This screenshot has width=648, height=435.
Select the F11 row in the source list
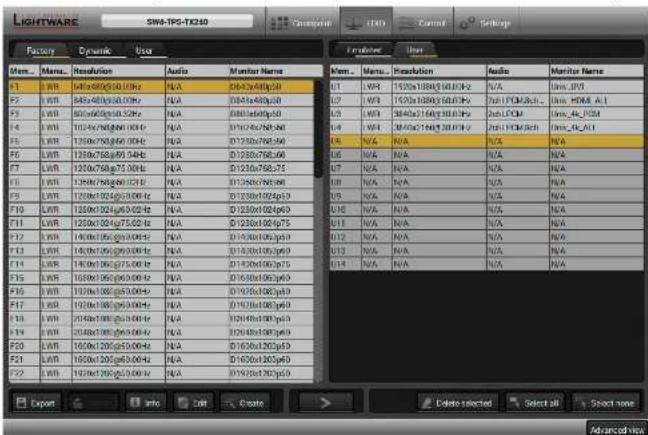point(161,223)
